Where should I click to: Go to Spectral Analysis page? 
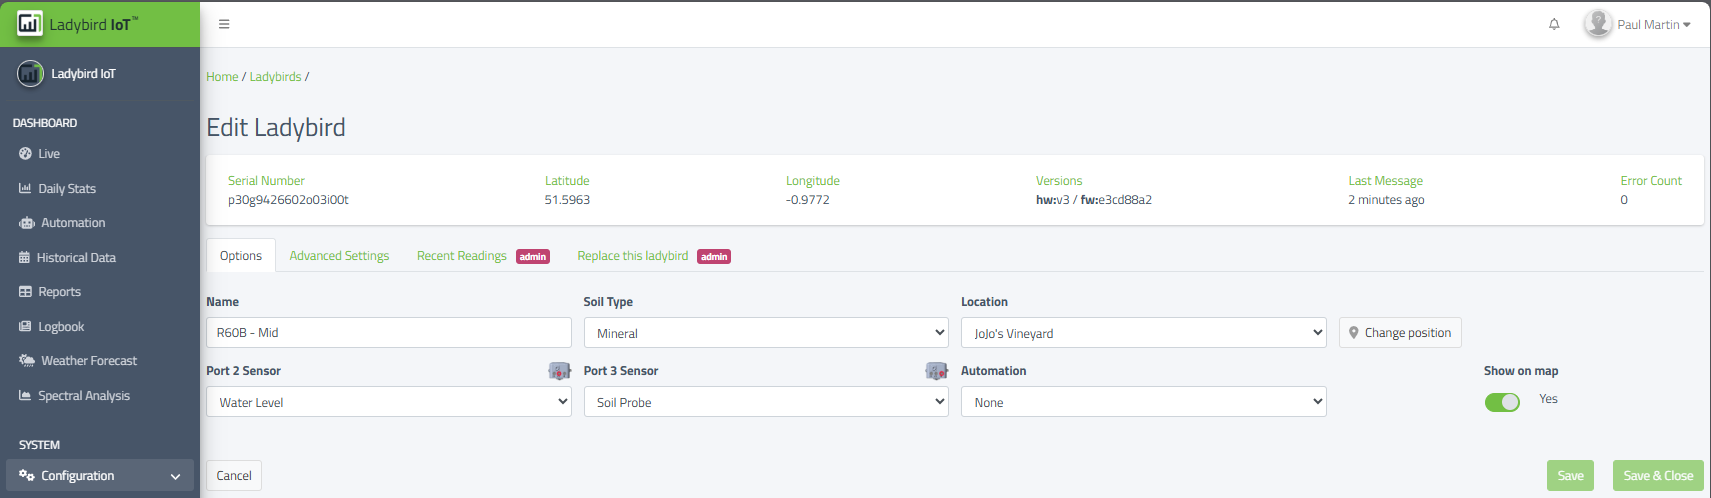point(83,396)
